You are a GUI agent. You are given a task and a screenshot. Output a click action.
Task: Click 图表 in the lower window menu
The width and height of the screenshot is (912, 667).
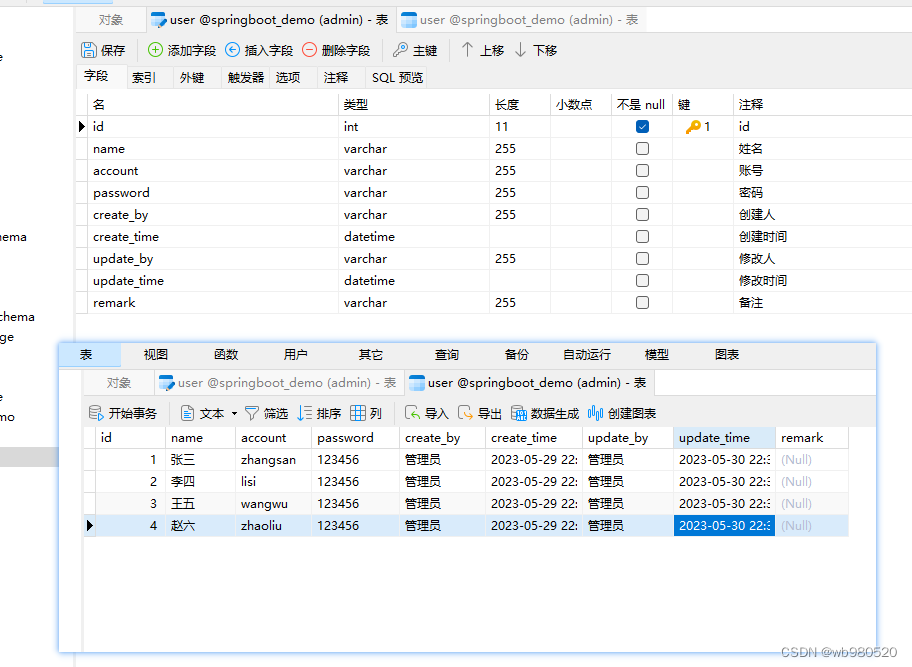[x=727, y=355]
